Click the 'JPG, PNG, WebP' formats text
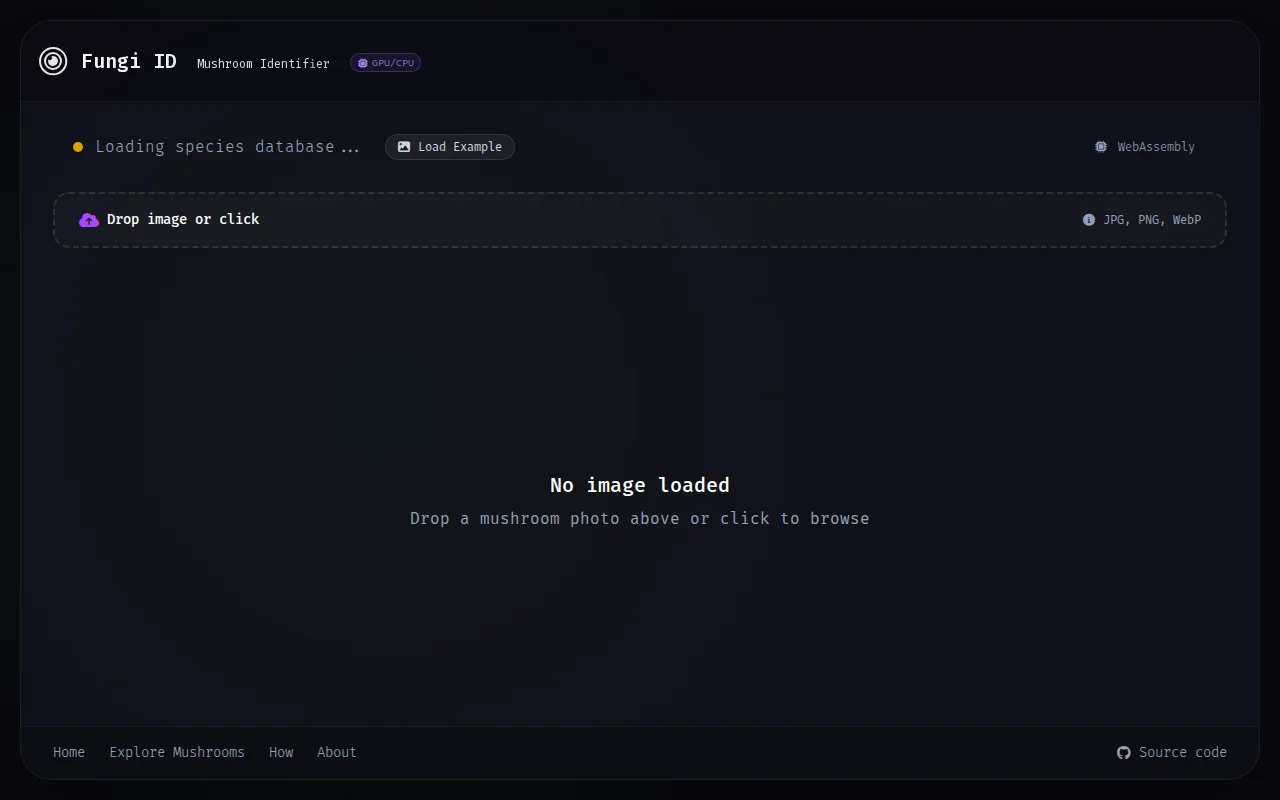 (1152, 220)
